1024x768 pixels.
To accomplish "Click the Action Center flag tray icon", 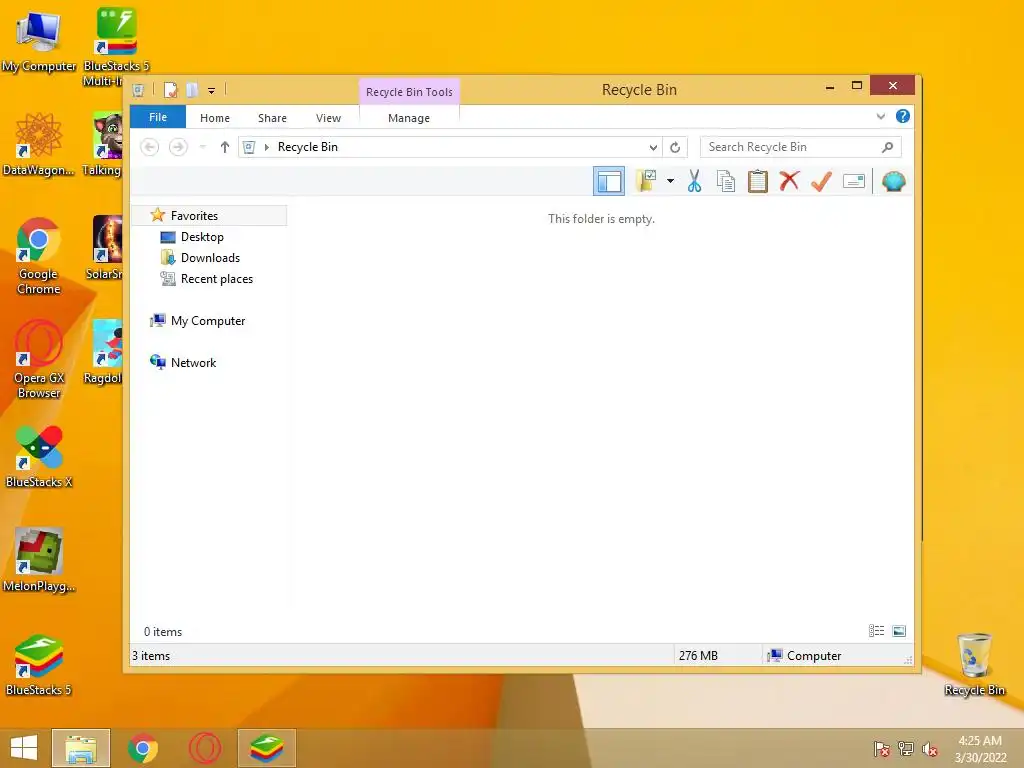I will click(x=882, y=749).
